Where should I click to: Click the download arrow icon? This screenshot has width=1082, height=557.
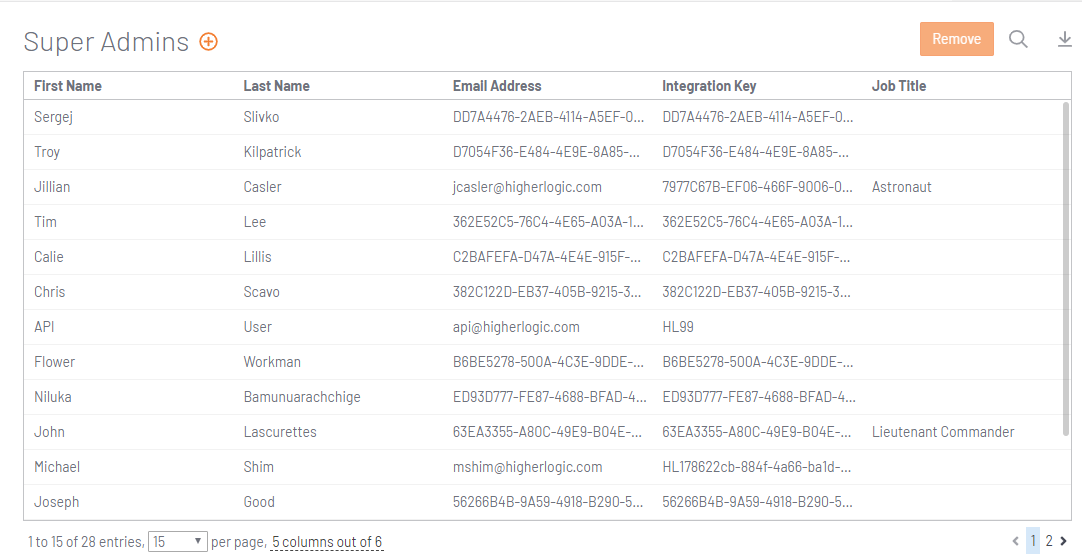[x=1065, y=39]
